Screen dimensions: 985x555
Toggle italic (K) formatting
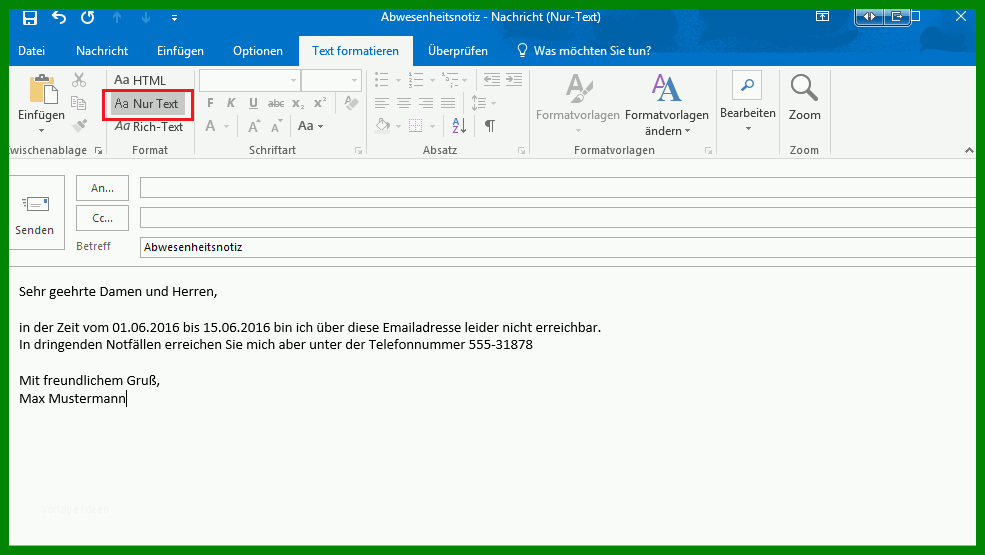point(231,103)
